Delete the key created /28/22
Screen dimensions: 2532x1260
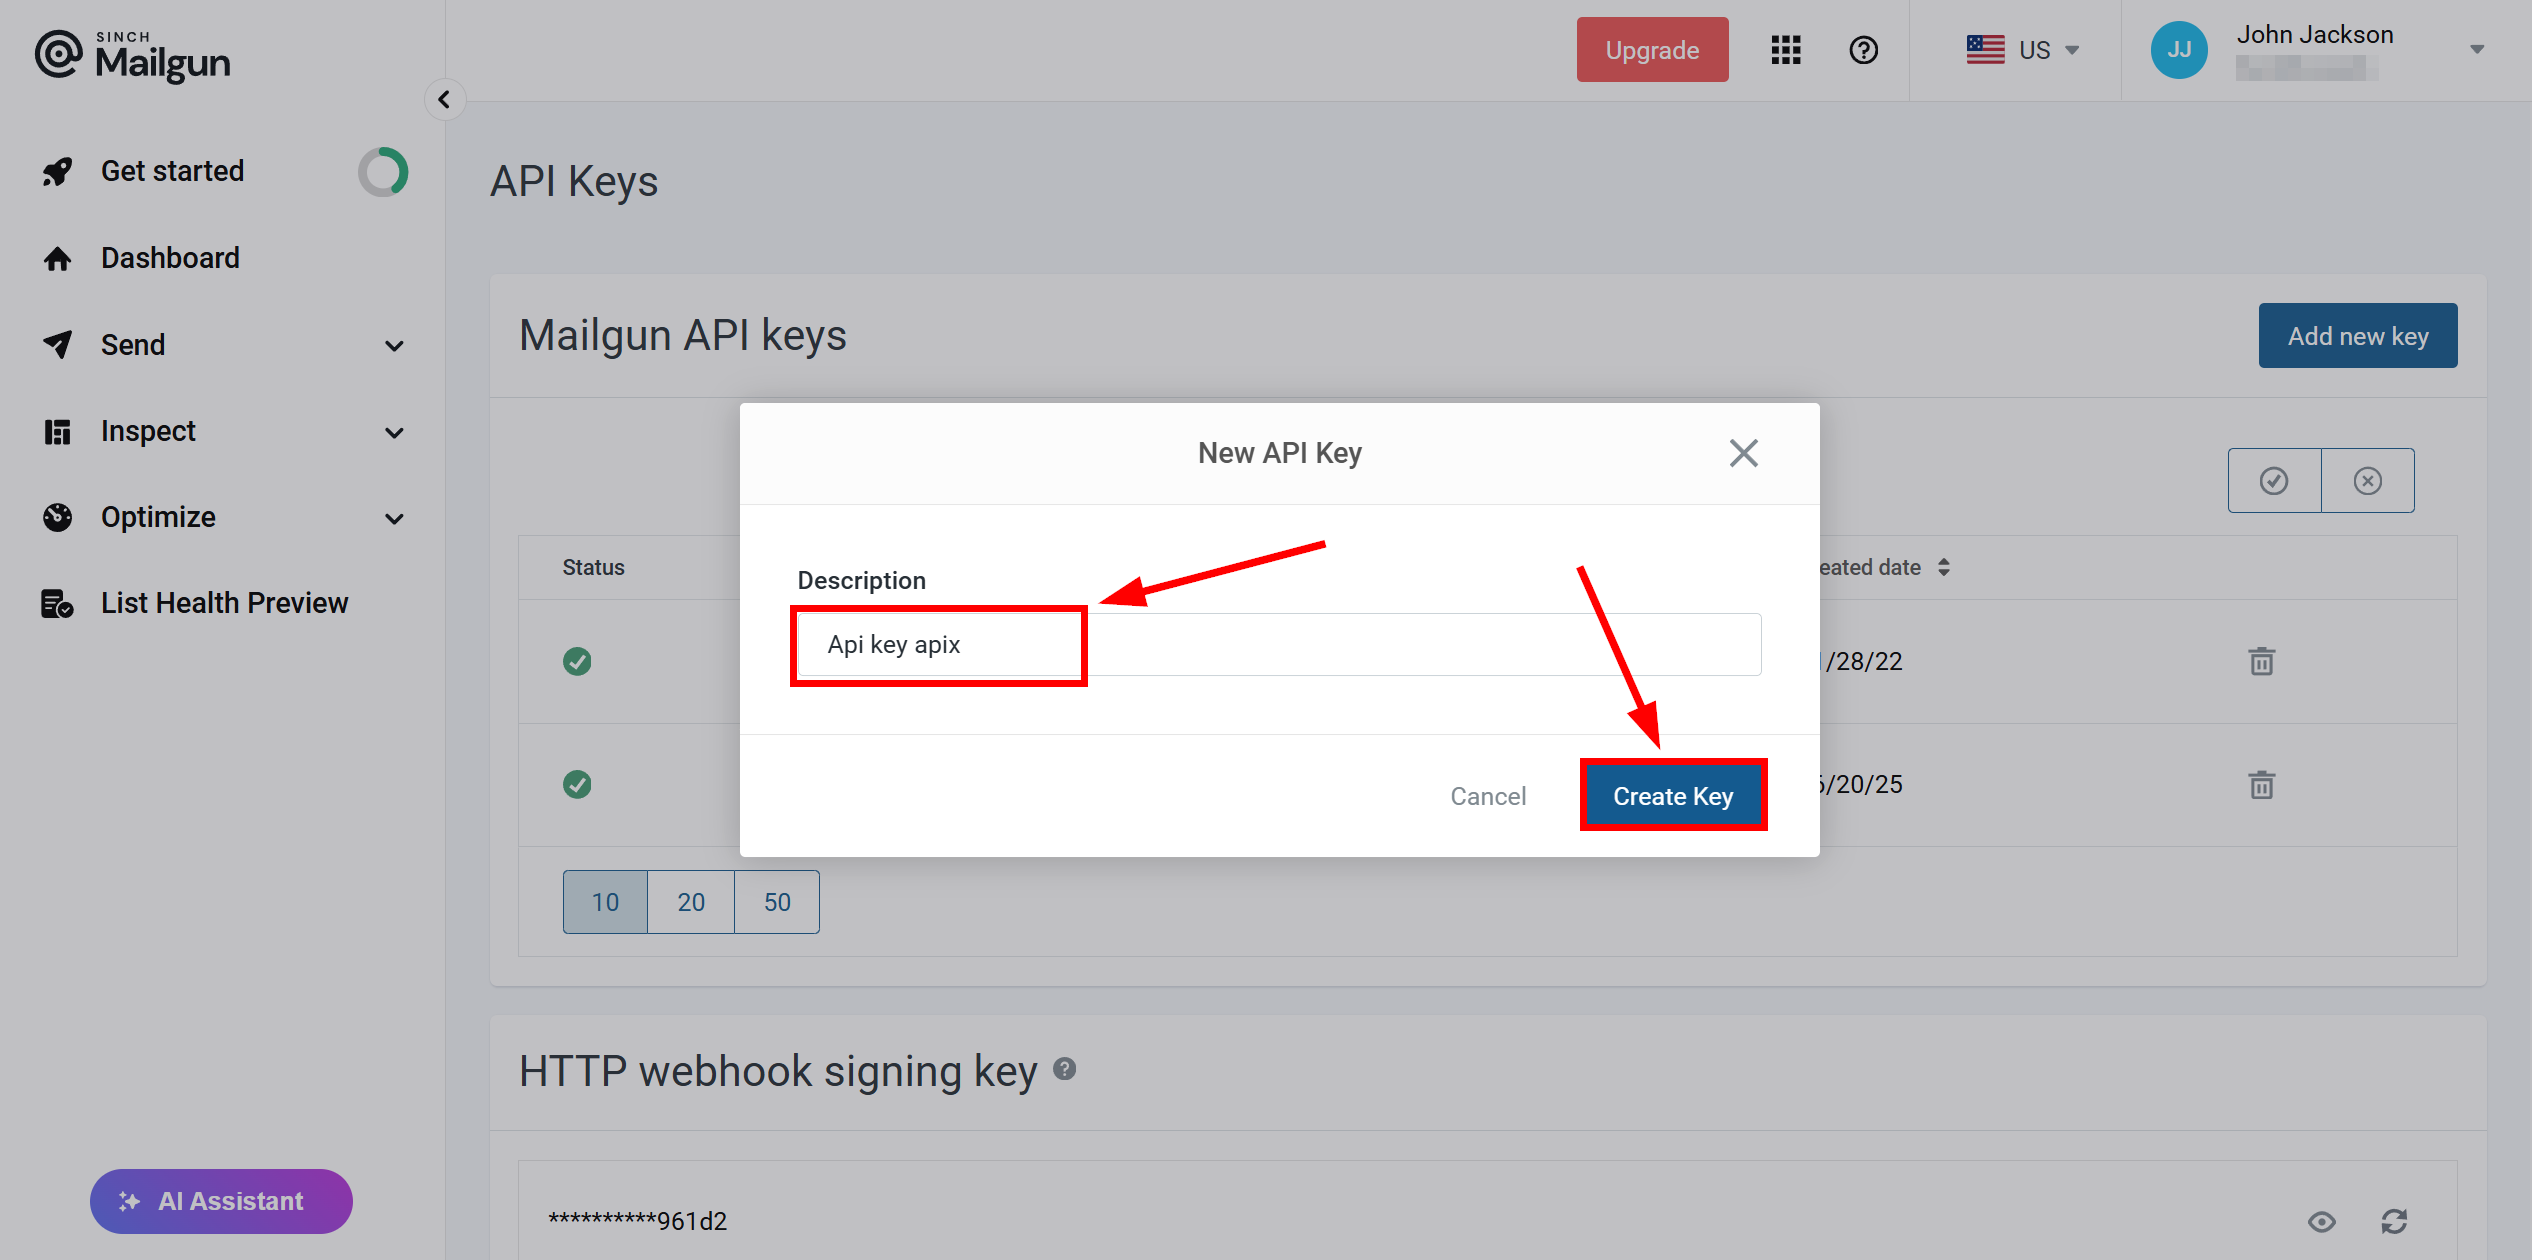pos(2262,661)
